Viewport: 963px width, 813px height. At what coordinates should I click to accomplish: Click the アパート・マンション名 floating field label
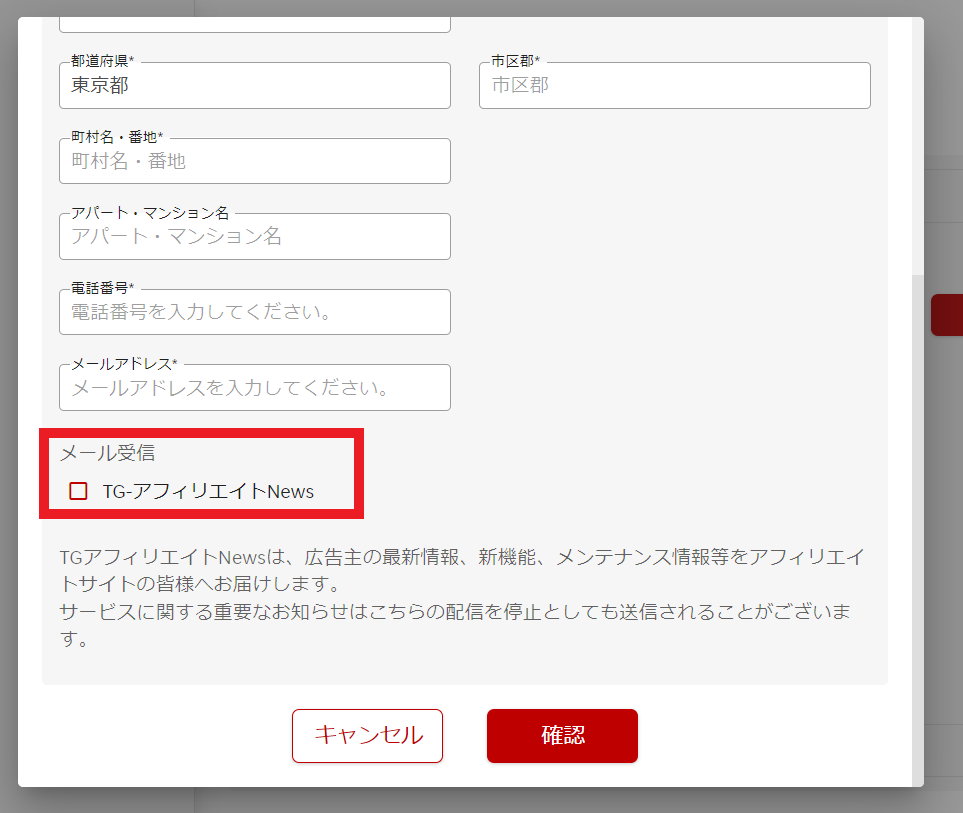[x=150, y=213]
